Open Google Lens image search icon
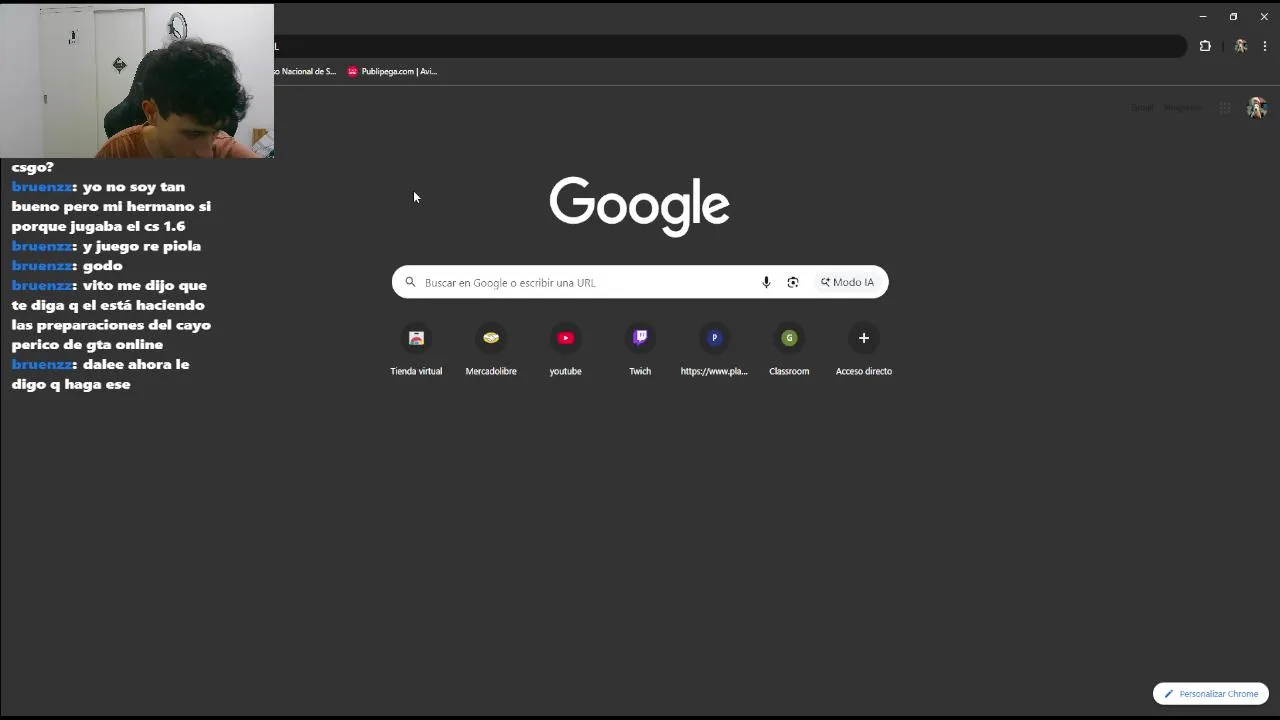Viewport: 1280px width, 720px height. 793,282
